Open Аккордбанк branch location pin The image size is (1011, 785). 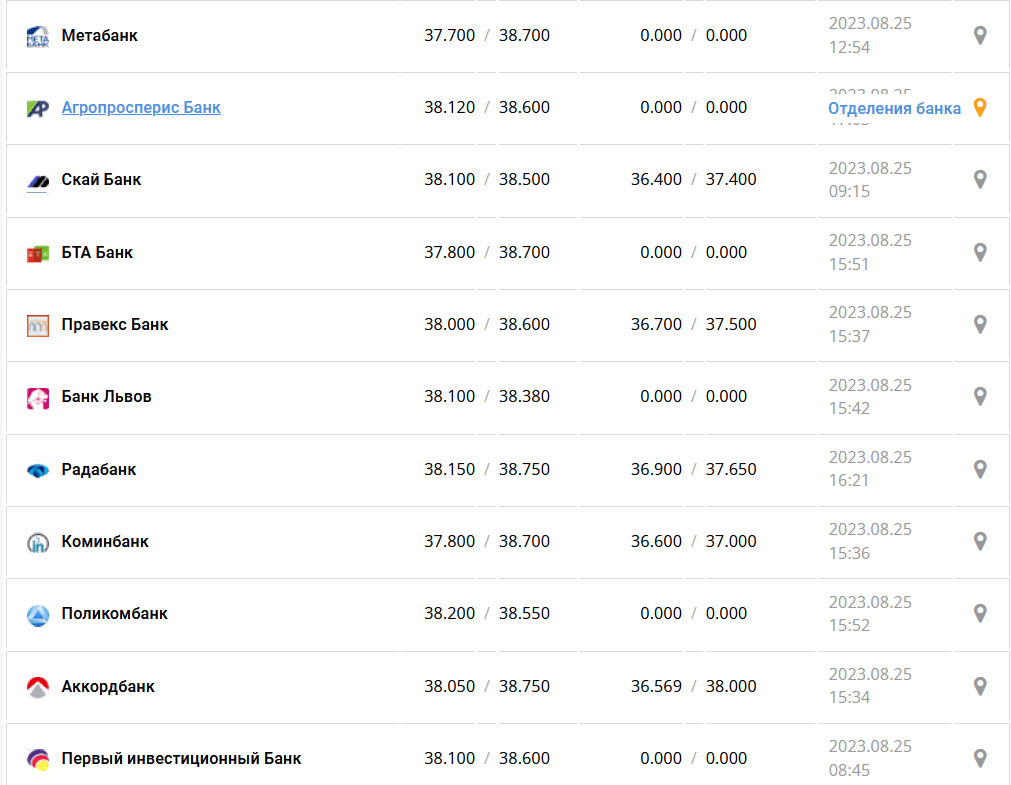pos(980,687)
